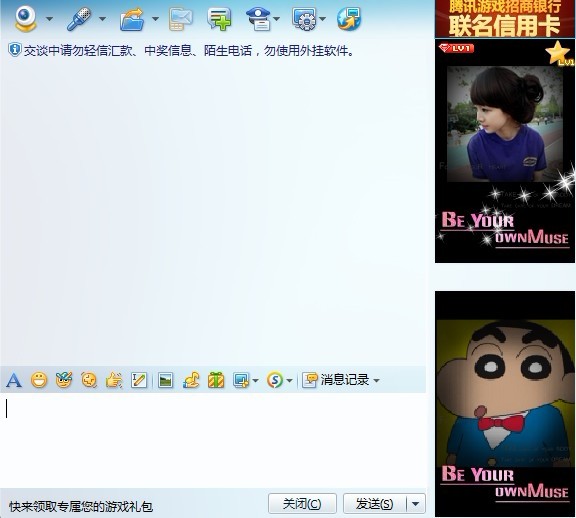Image resolution: width=576 pixels, height=518 pixels.
Task: Open the smiley emoticon picker
Action: pos(39,380)
